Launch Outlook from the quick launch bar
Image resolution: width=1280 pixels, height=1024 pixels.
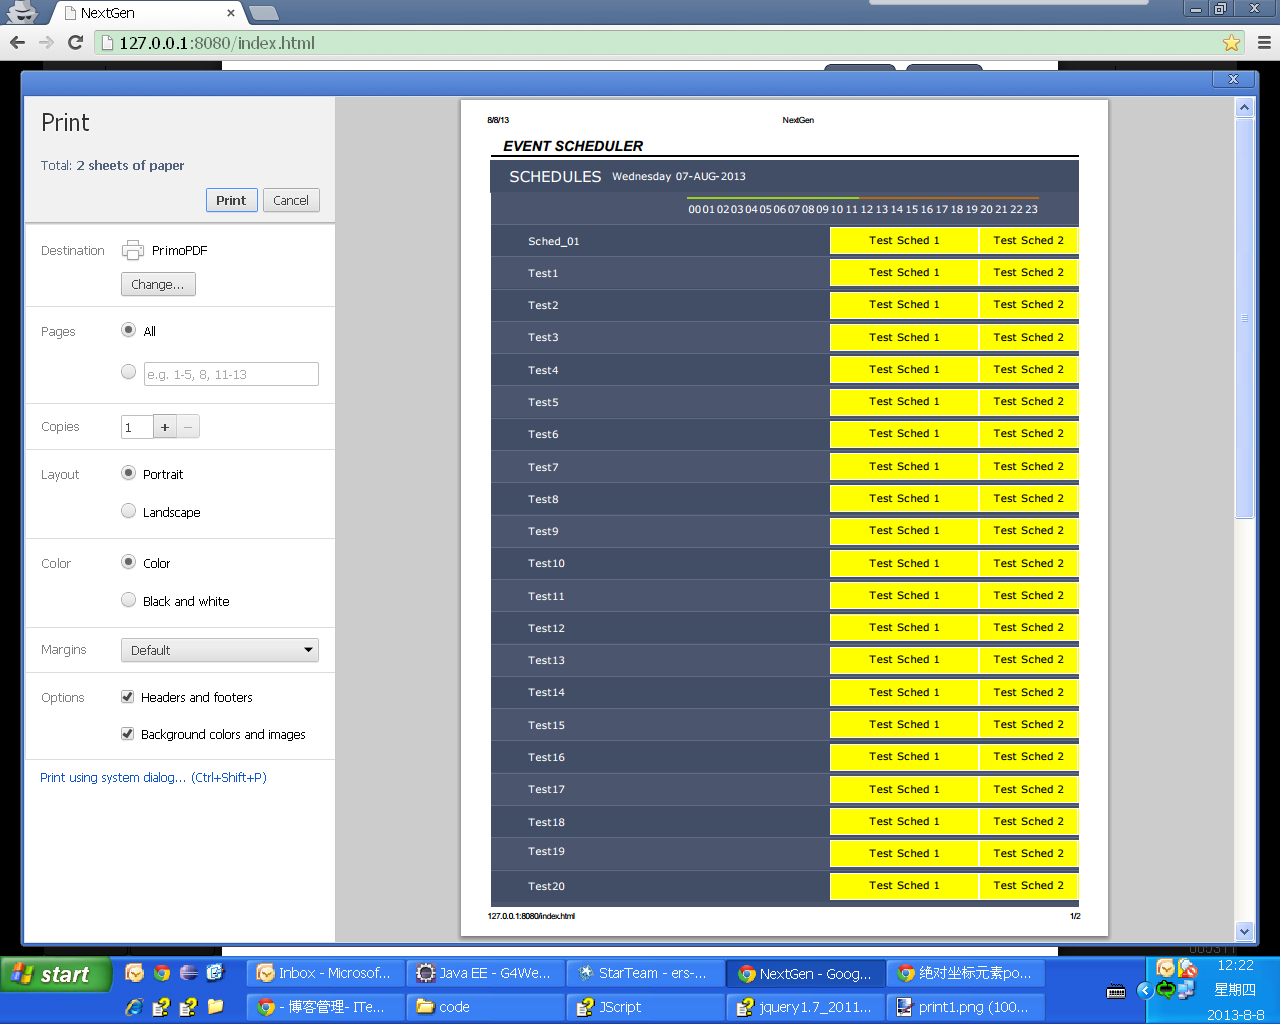pos(135,973)
